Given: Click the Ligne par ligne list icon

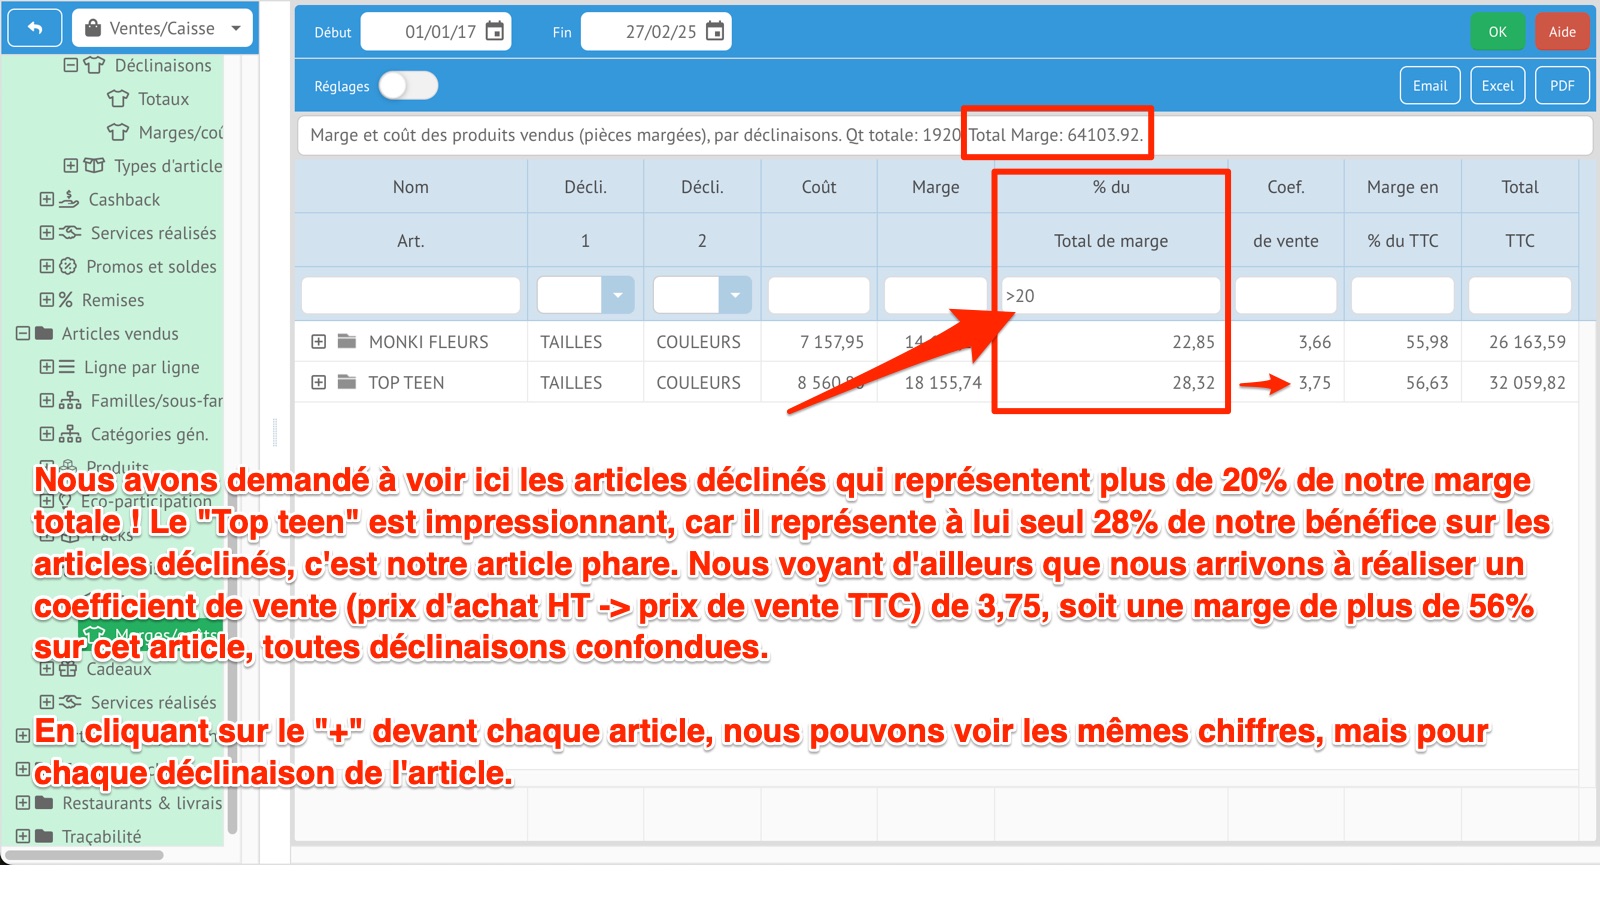Looking at the screenshot, I should click(67, 367).
